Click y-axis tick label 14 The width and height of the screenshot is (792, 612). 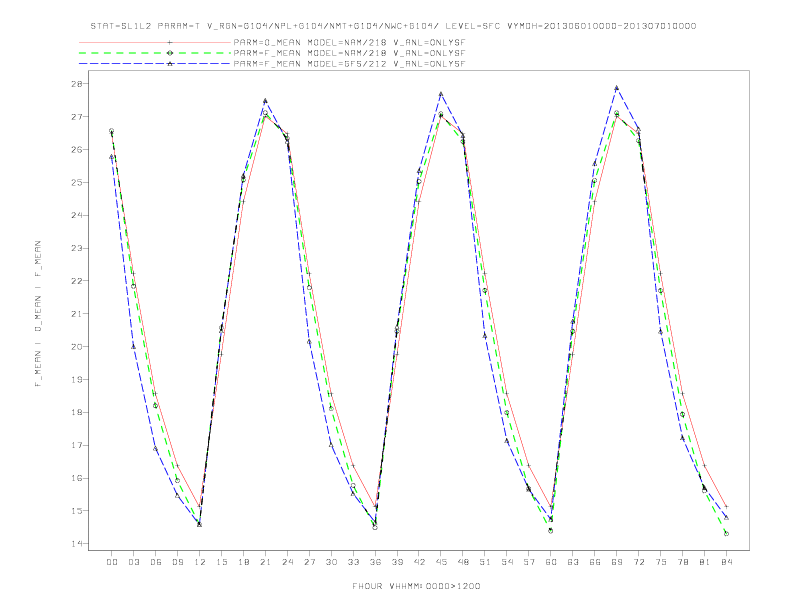point(77,544)
